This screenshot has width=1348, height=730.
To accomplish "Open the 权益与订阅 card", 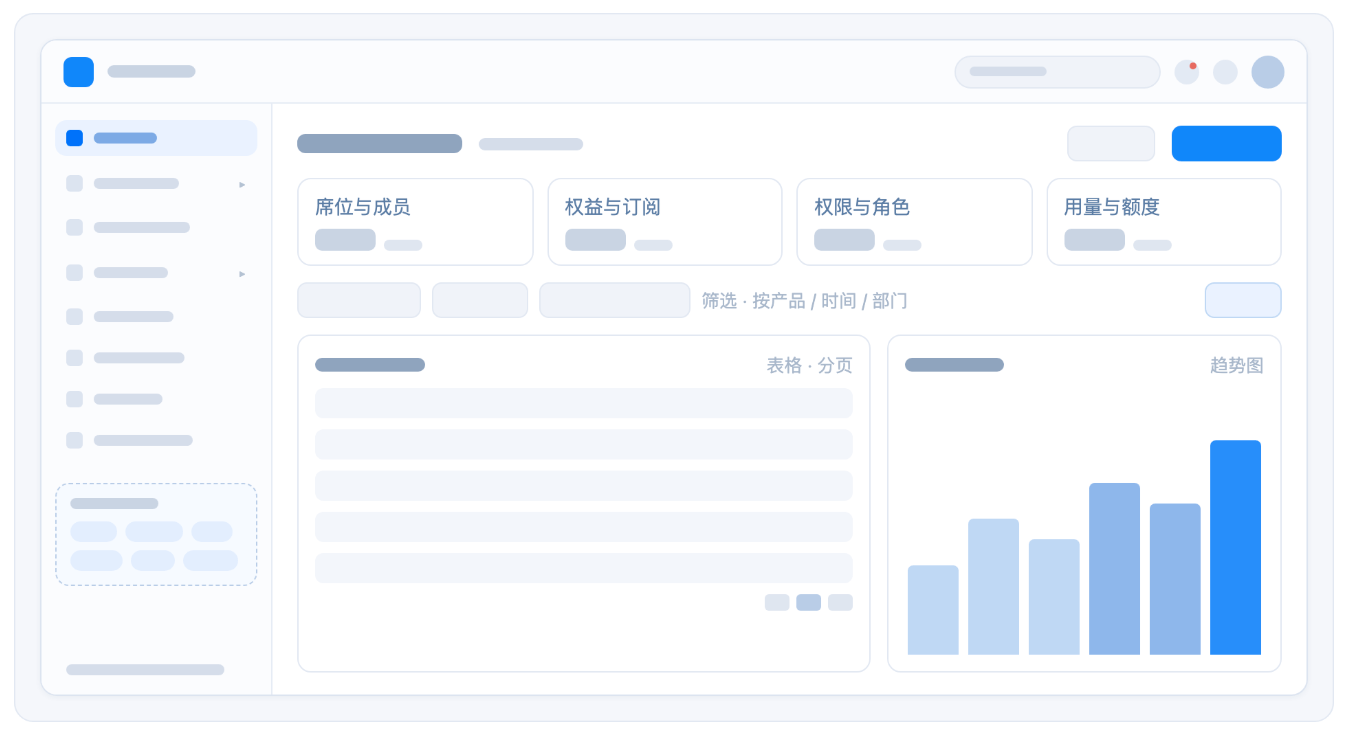I will pyautogui.click(x=665, y=222).
